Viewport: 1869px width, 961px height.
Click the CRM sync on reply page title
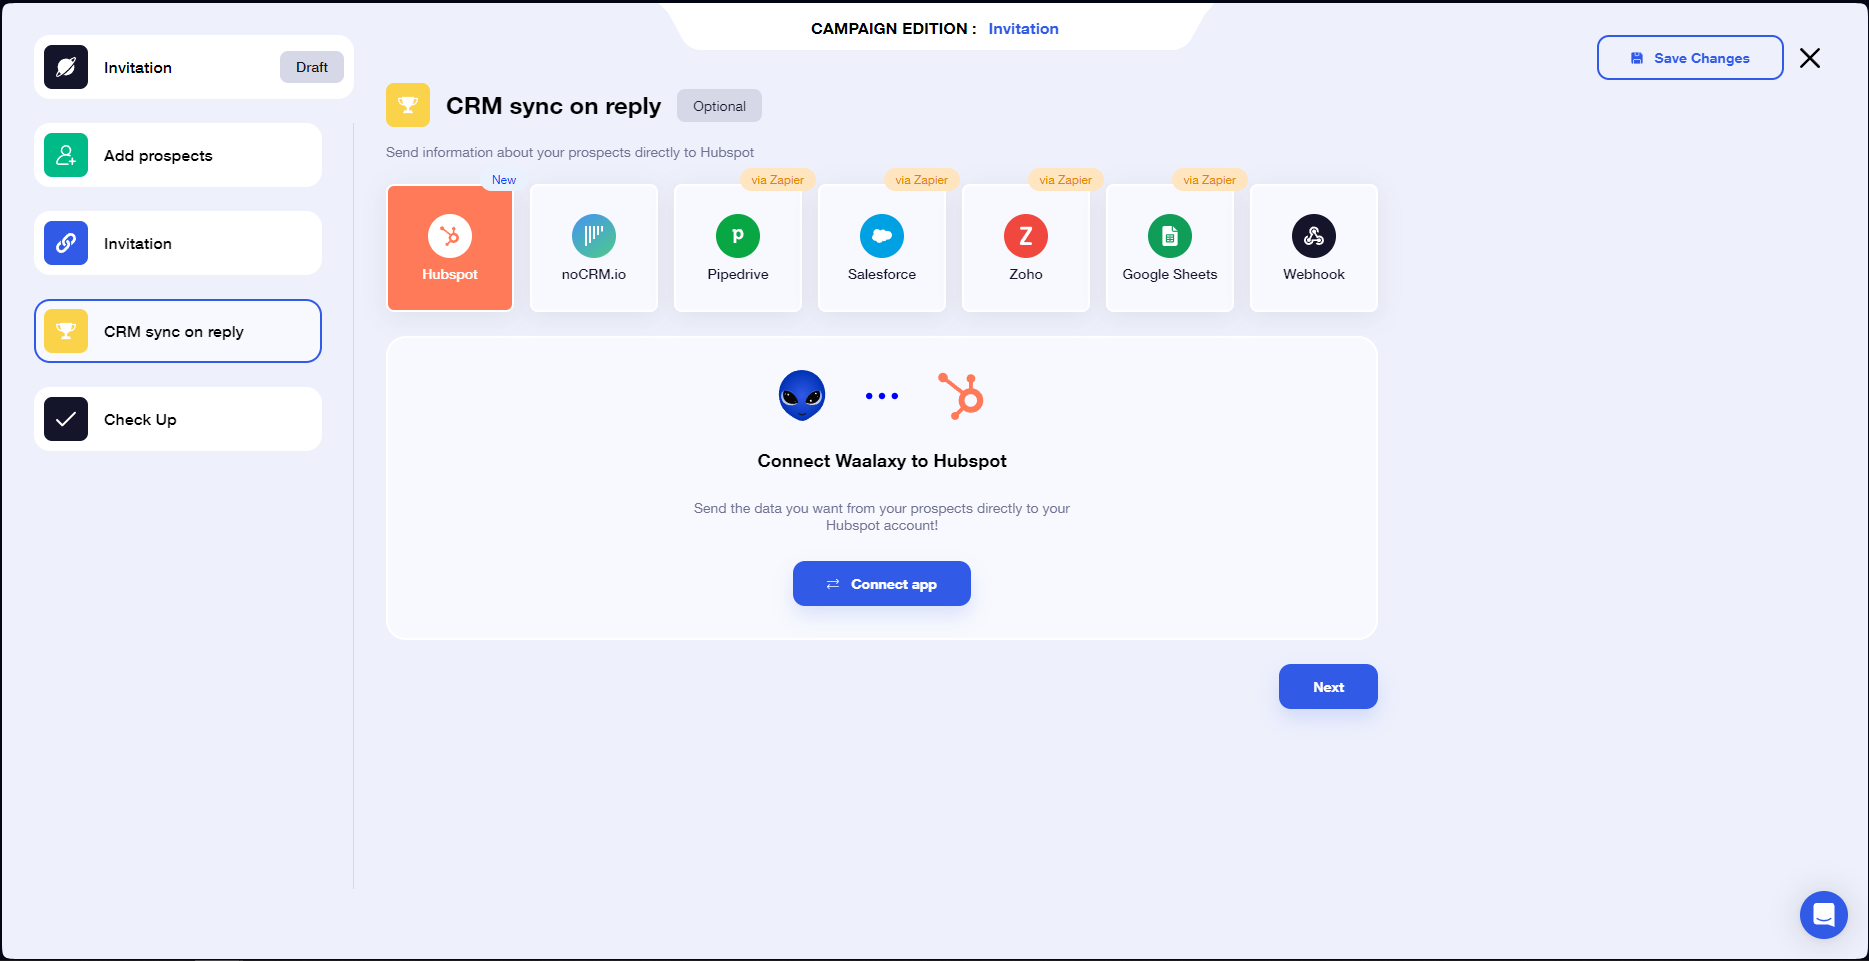pyautogui.click(x=554, y=106)
